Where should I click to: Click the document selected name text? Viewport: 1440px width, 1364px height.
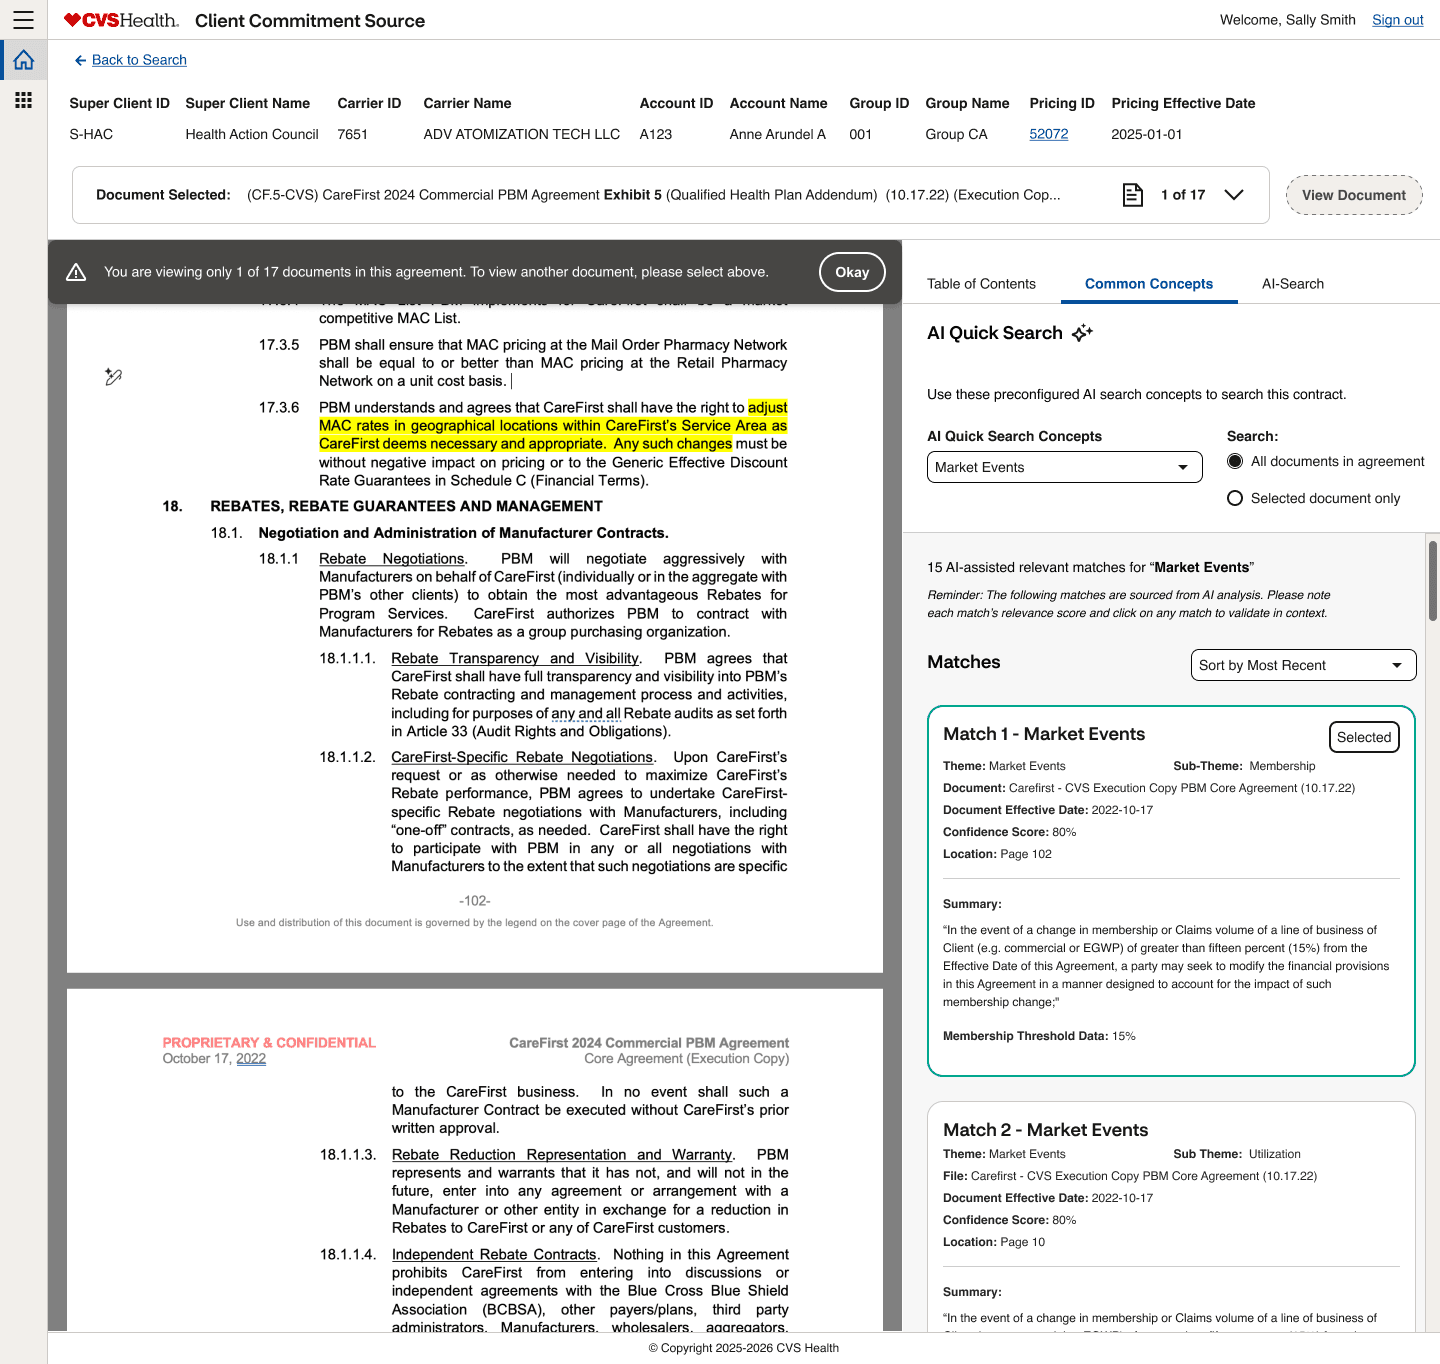point(654,195)
